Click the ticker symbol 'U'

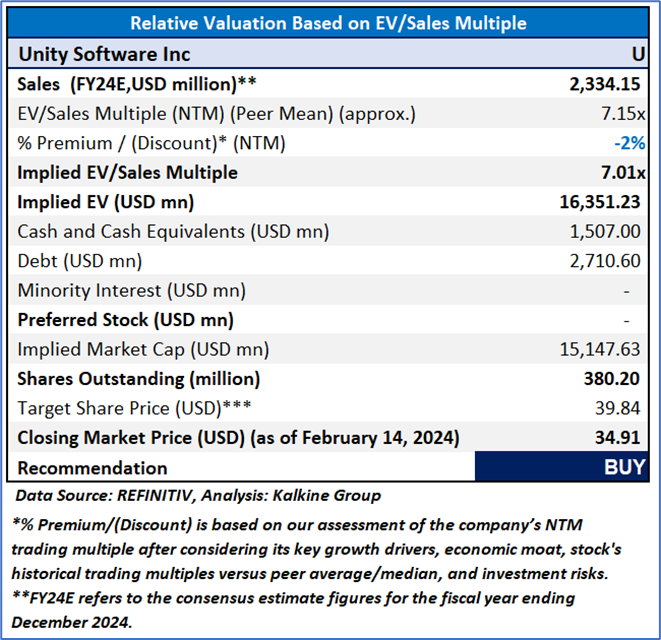pos(638,54)
